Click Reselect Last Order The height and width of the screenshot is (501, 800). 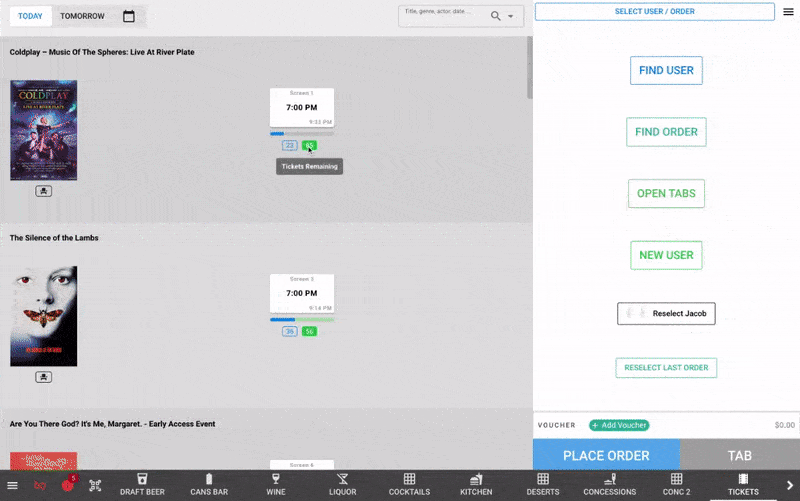[x=666, y=368]
